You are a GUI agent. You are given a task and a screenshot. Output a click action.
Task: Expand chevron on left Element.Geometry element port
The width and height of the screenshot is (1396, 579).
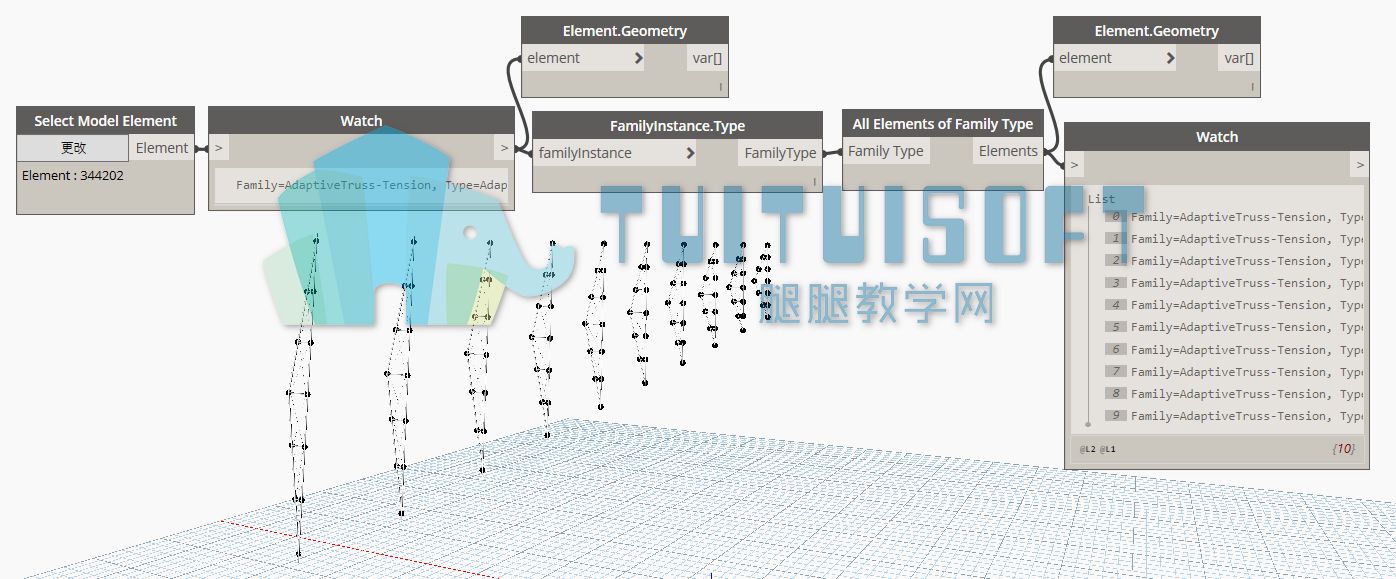(639, 58)
